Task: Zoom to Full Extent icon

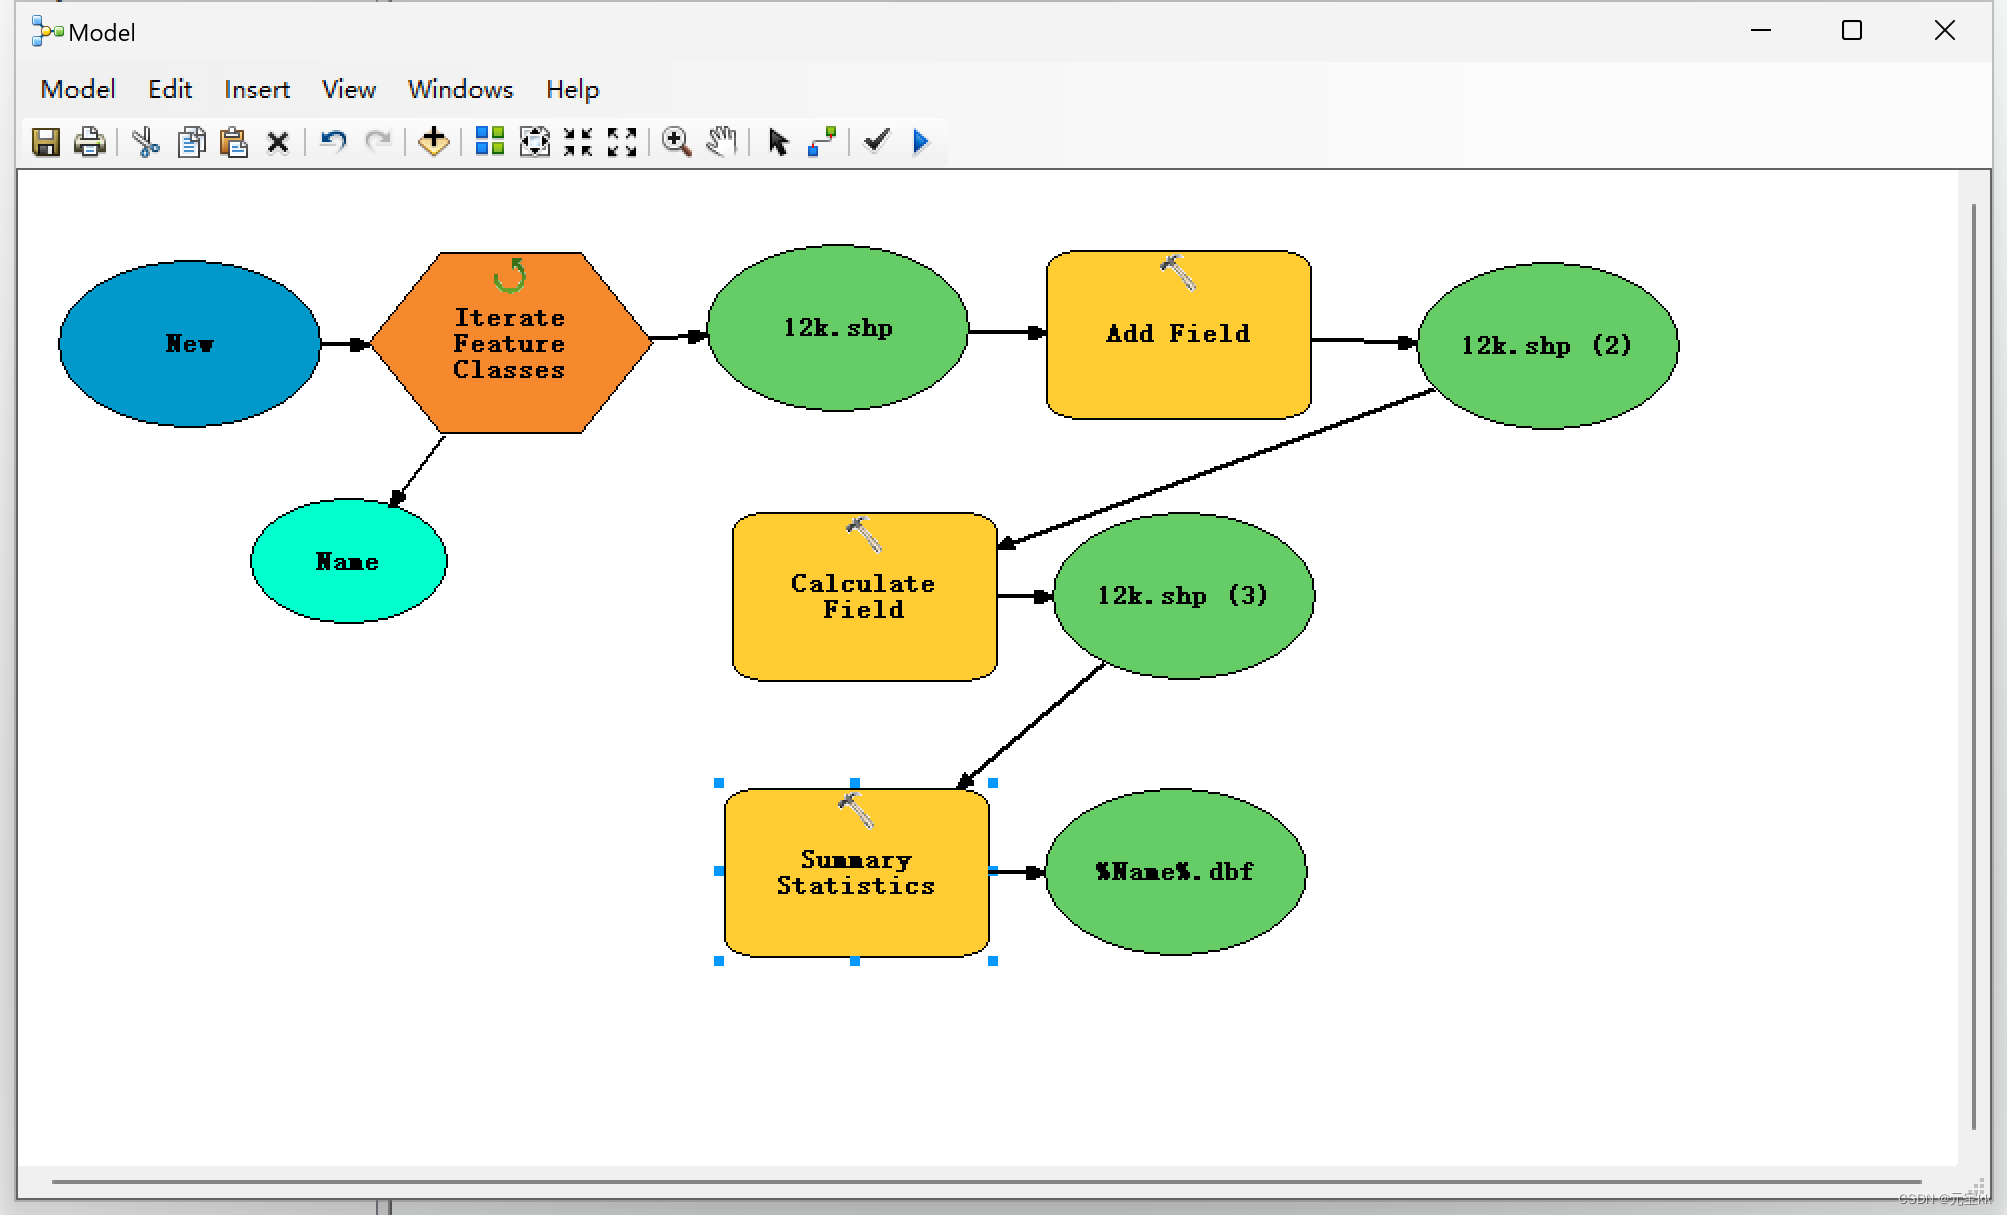Action: 535,141
